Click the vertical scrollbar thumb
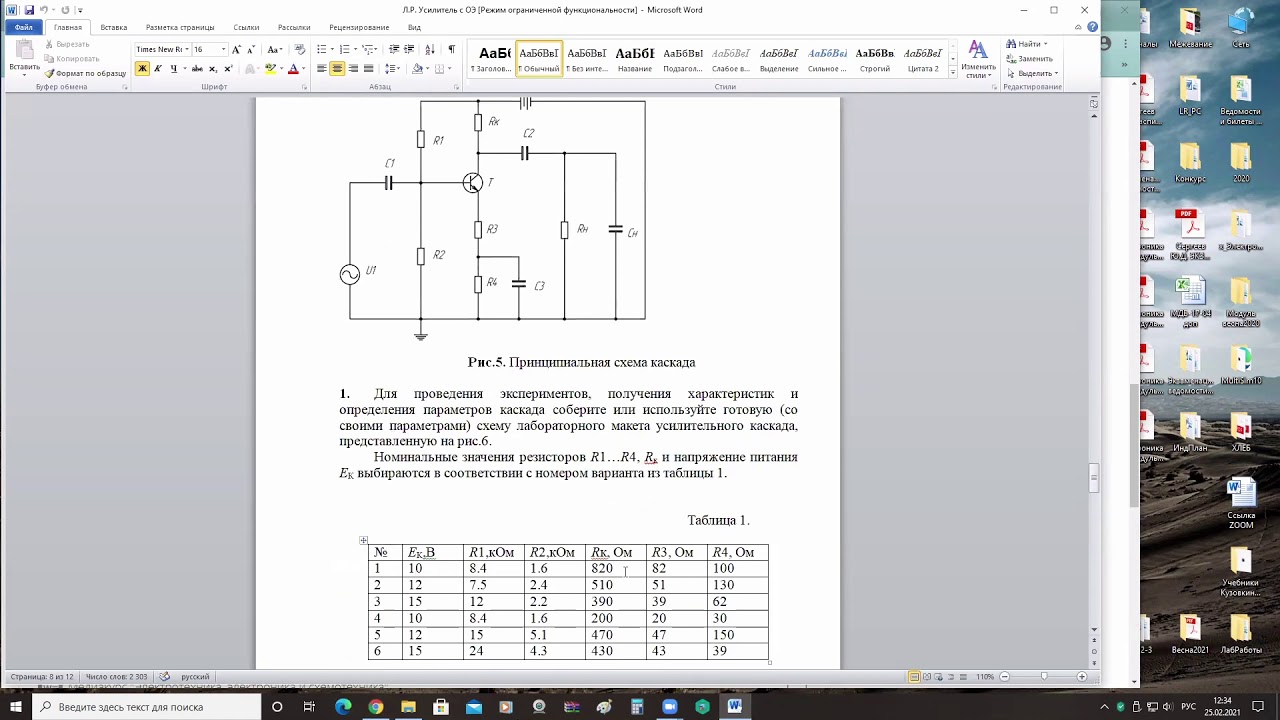 click(1094, 477)
